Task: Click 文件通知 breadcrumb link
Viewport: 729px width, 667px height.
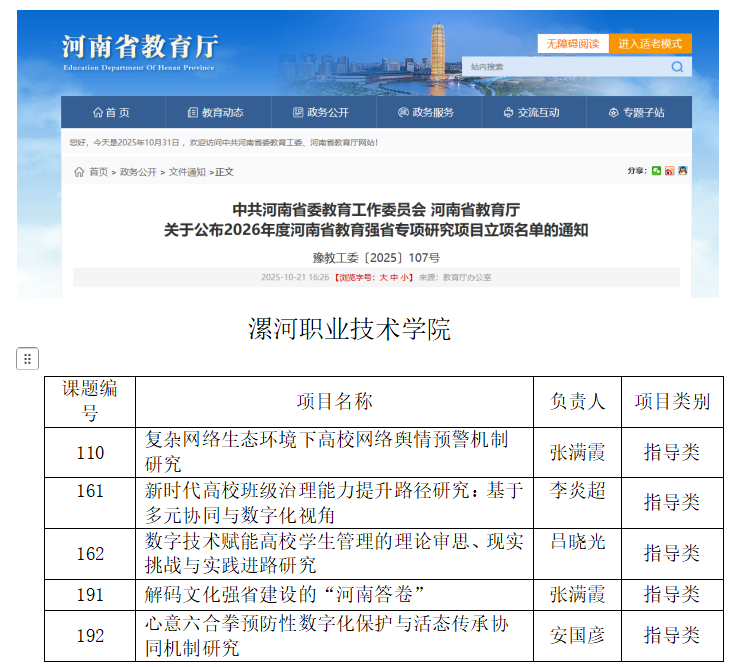Action: [x=186, y=172]
